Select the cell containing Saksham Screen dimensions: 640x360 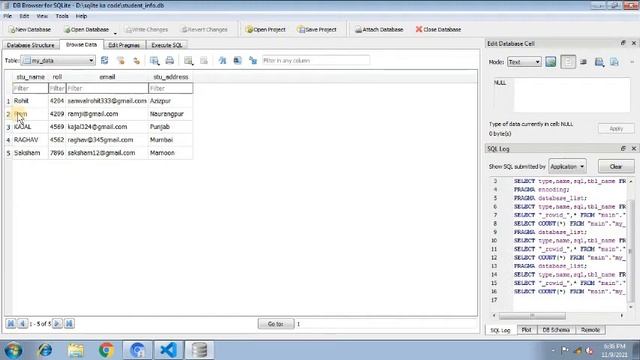click(x=30, y=153)
